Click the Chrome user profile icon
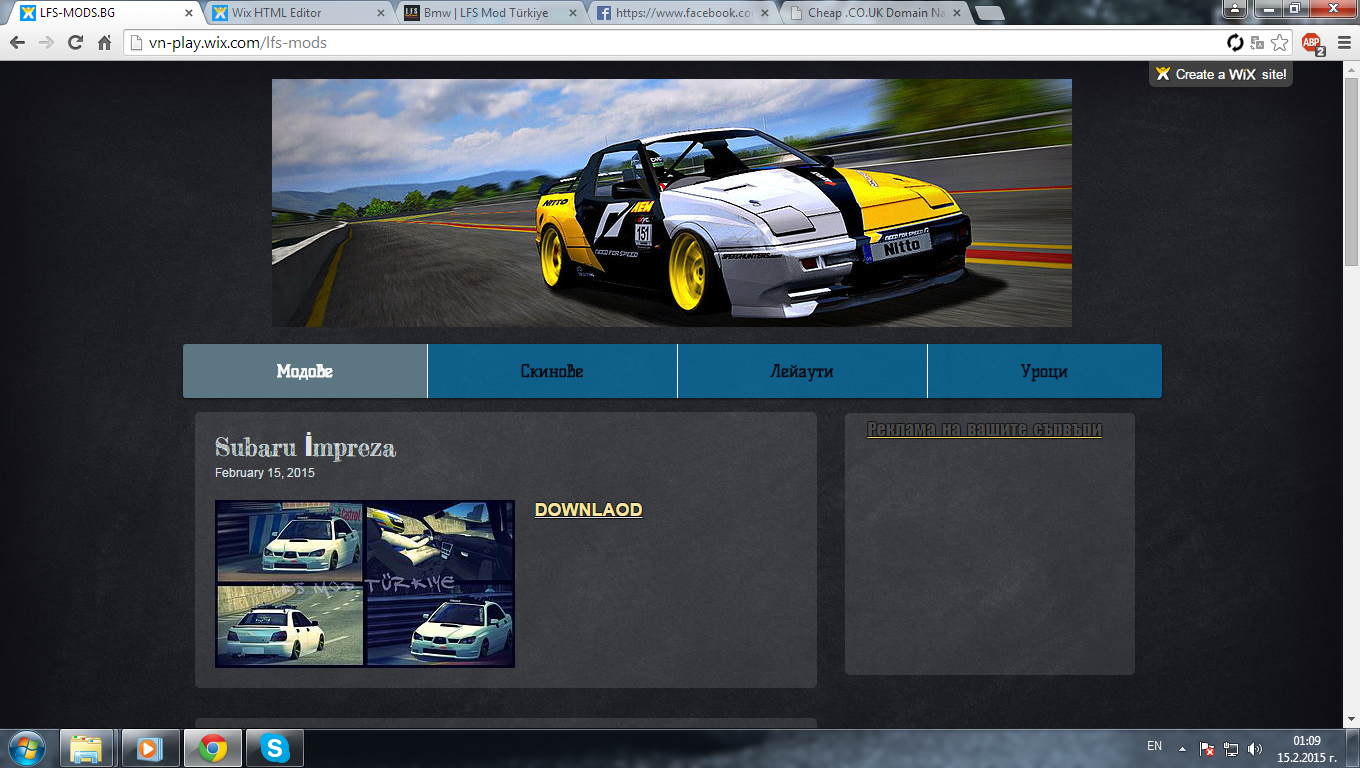The height and width of the screenshot is (768, 1360). [x=1235, y=8]
